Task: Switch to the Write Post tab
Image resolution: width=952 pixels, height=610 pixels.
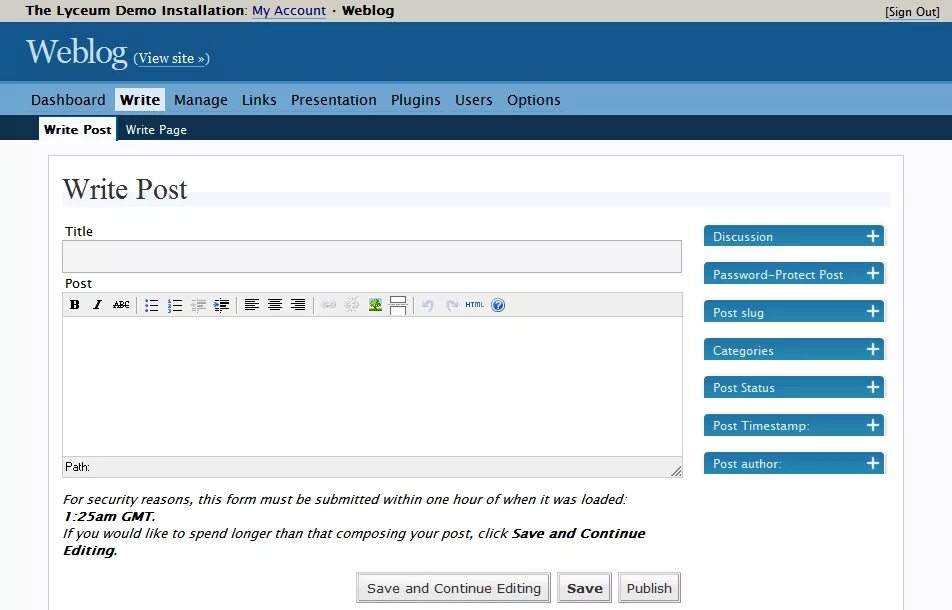Action: [78, 129]
